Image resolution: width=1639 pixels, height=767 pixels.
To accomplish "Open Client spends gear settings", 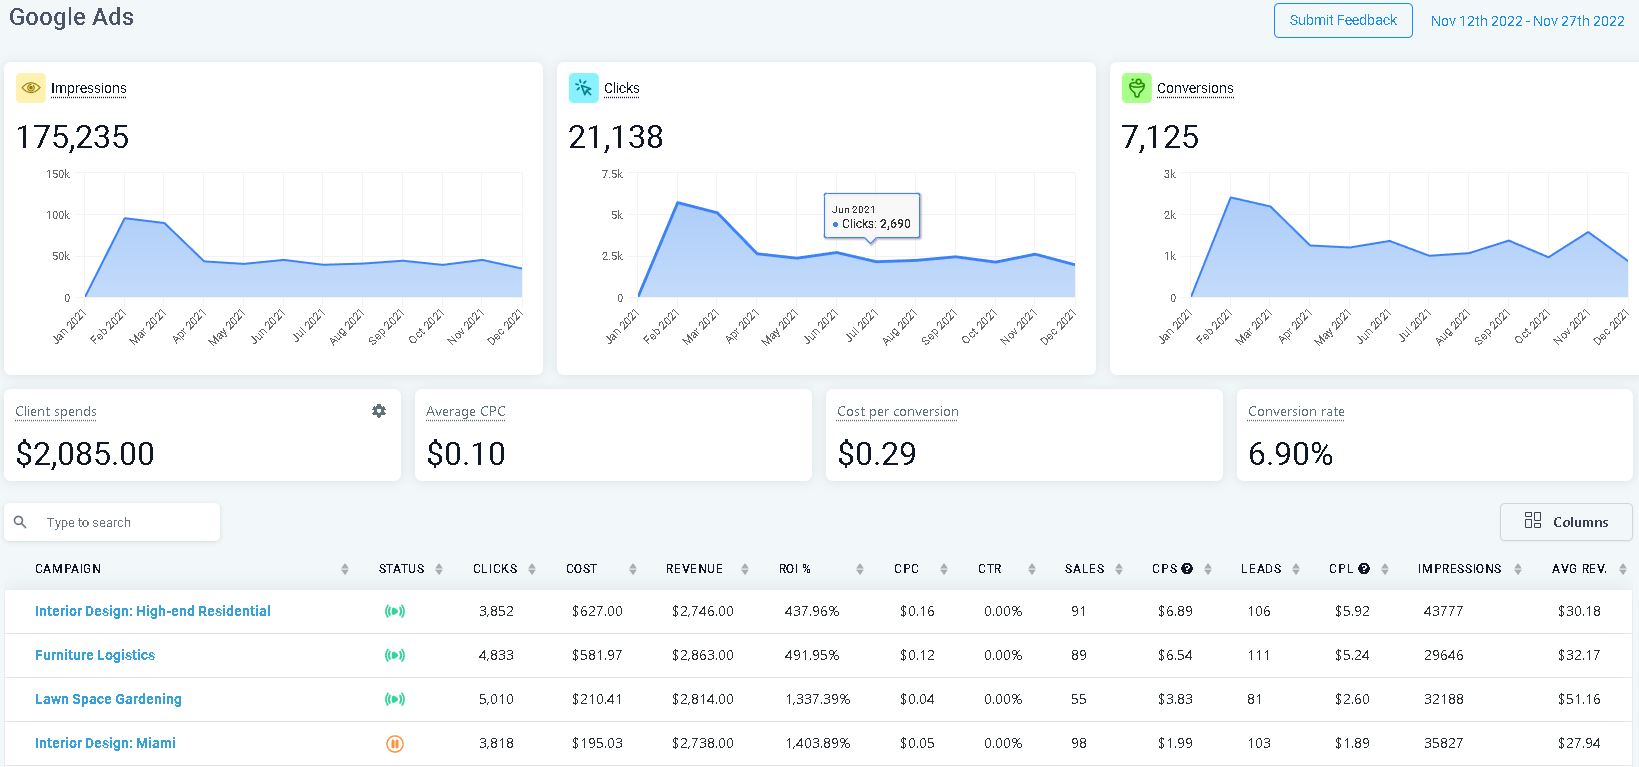I will [x=379, y=411].
